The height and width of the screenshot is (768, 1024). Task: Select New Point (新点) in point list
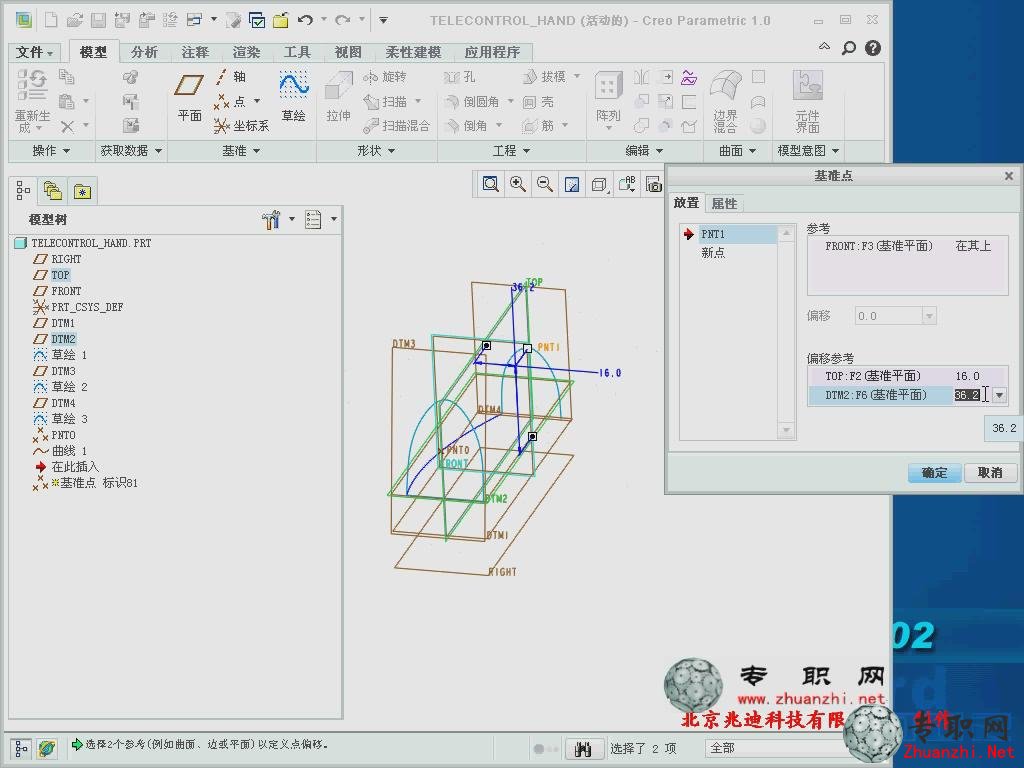[713, 253]
